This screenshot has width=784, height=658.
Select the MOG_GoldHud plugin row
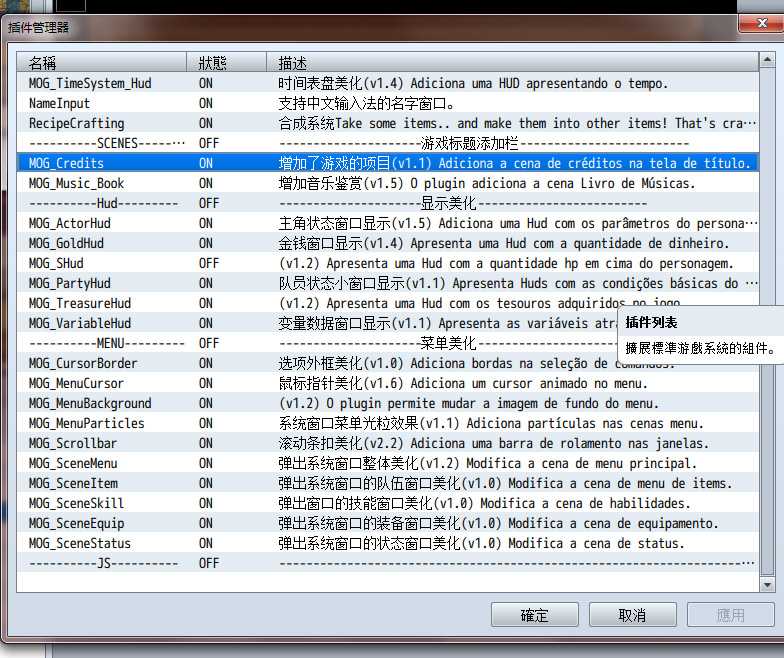click(388, 243)
